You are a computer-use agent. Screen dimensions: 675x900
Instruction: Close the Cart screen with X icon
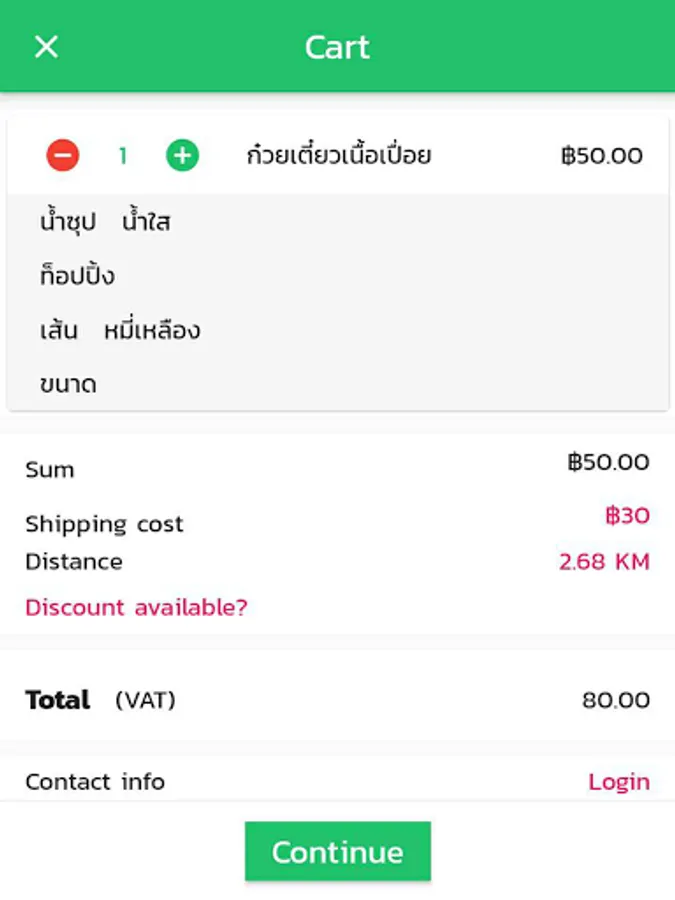[x=46, y=47]
